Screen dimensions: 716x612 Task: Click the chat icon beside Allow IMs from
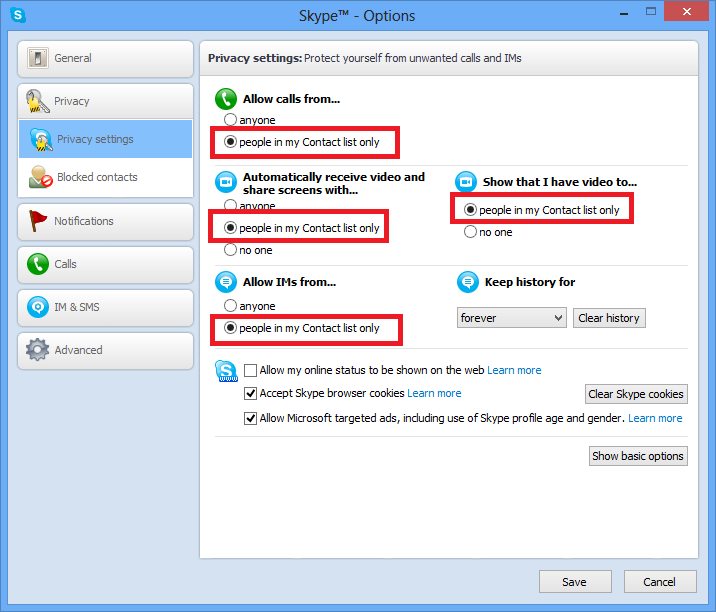[226, 282]
